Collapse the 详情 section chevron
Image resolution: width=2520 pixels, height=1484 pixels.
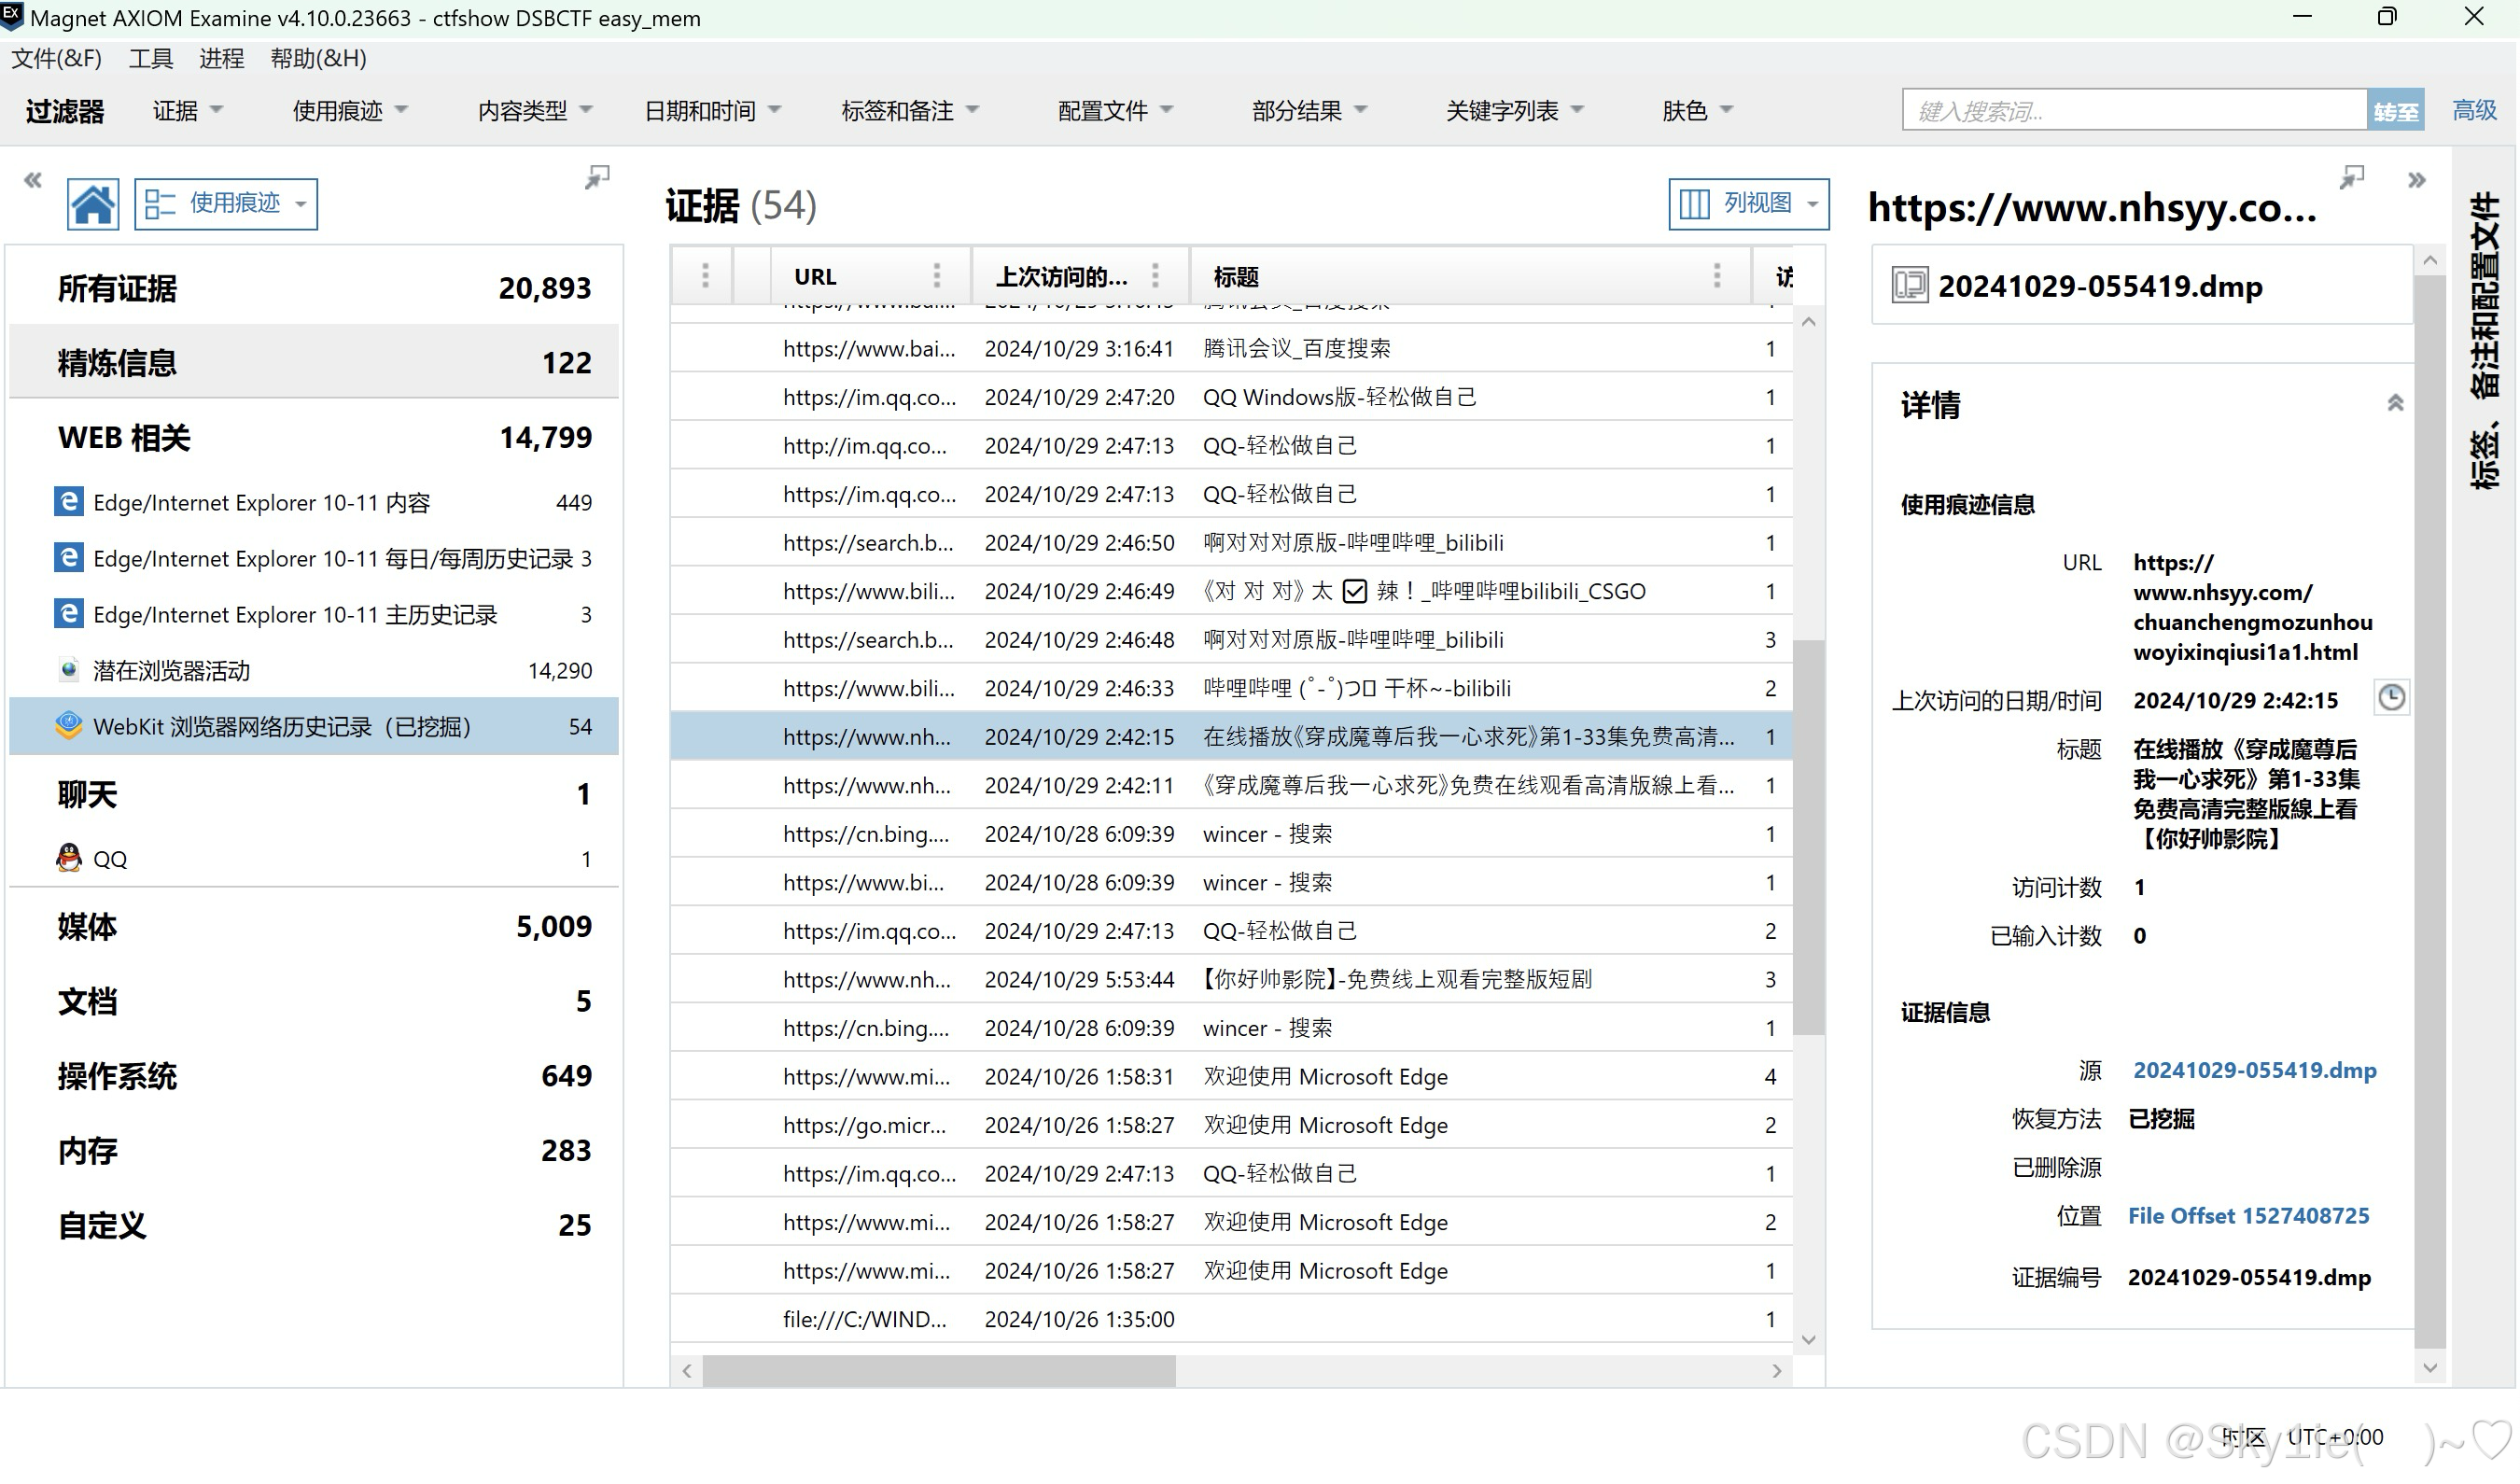click(2395, 404)
